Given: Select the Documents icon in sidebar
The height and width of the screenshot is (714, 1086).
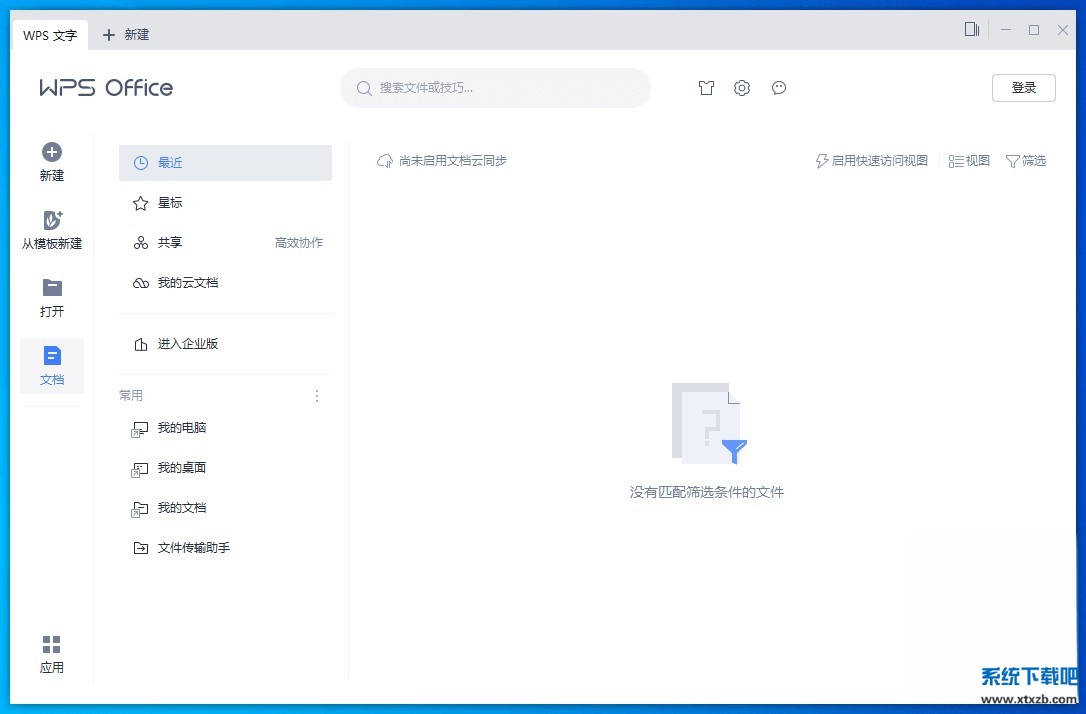Looking at the screenshot, I should (x=52, y=357).
